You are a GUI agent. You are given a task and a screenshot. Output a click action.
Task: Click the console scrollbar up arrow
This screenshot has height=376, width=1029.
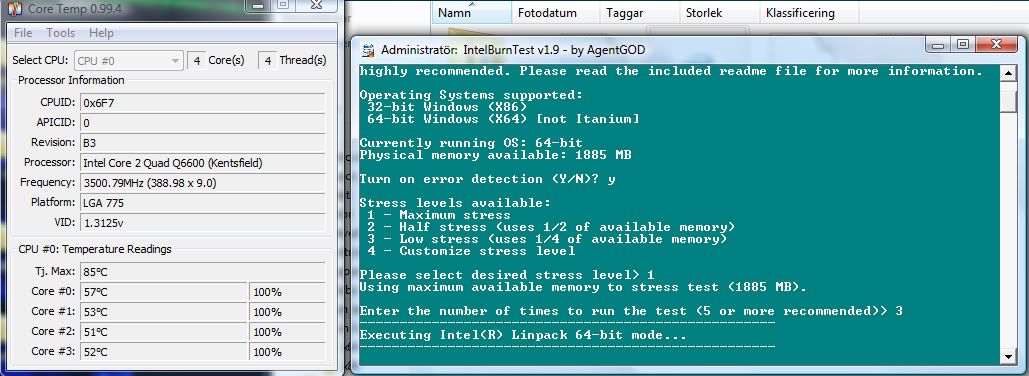[1008, 74]
